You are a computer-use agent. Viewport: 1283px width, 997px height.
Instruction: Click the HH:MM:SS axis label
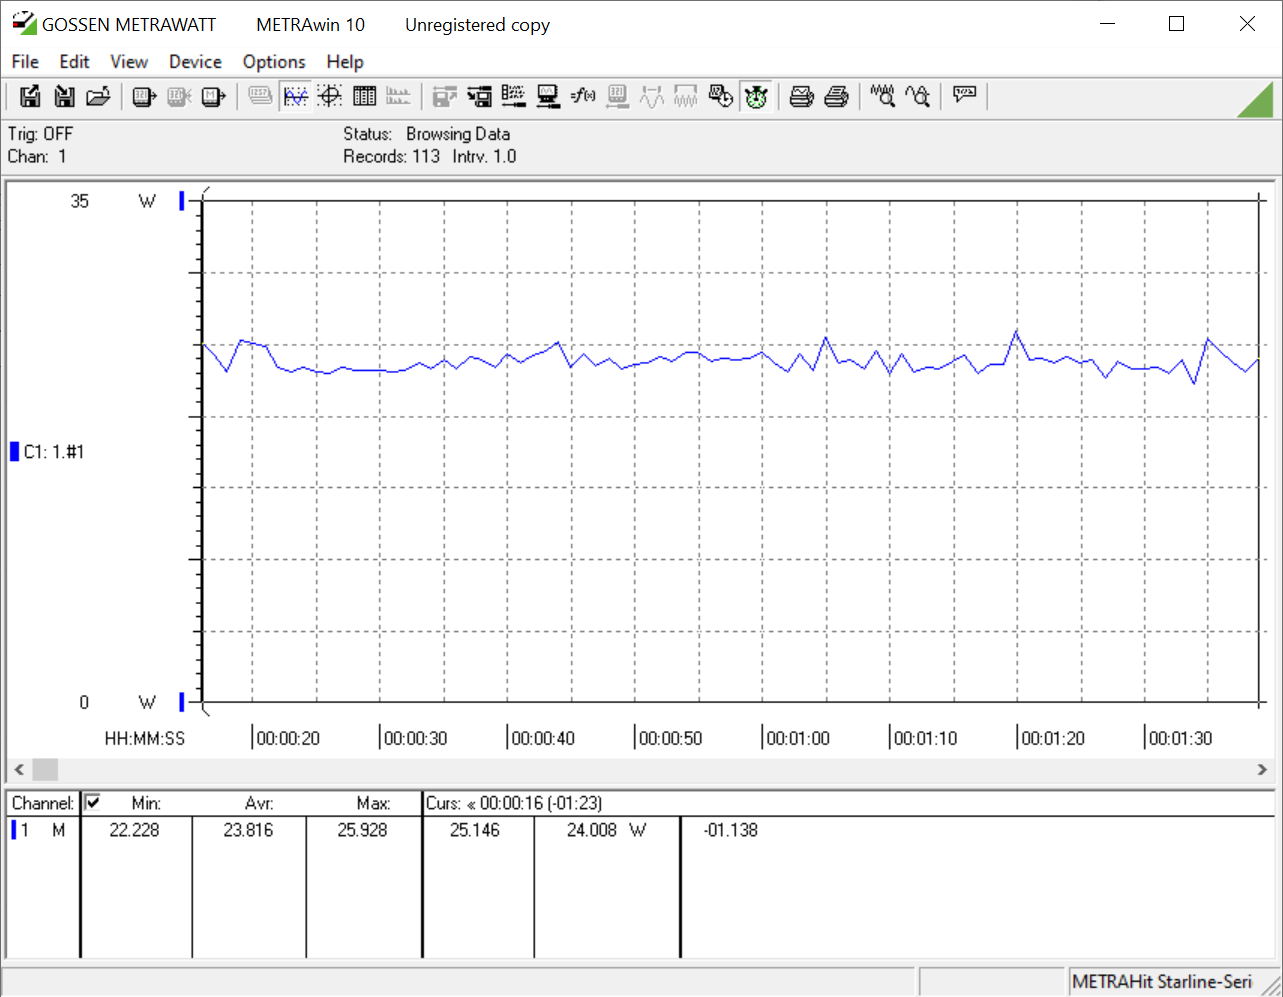point(145,739)
